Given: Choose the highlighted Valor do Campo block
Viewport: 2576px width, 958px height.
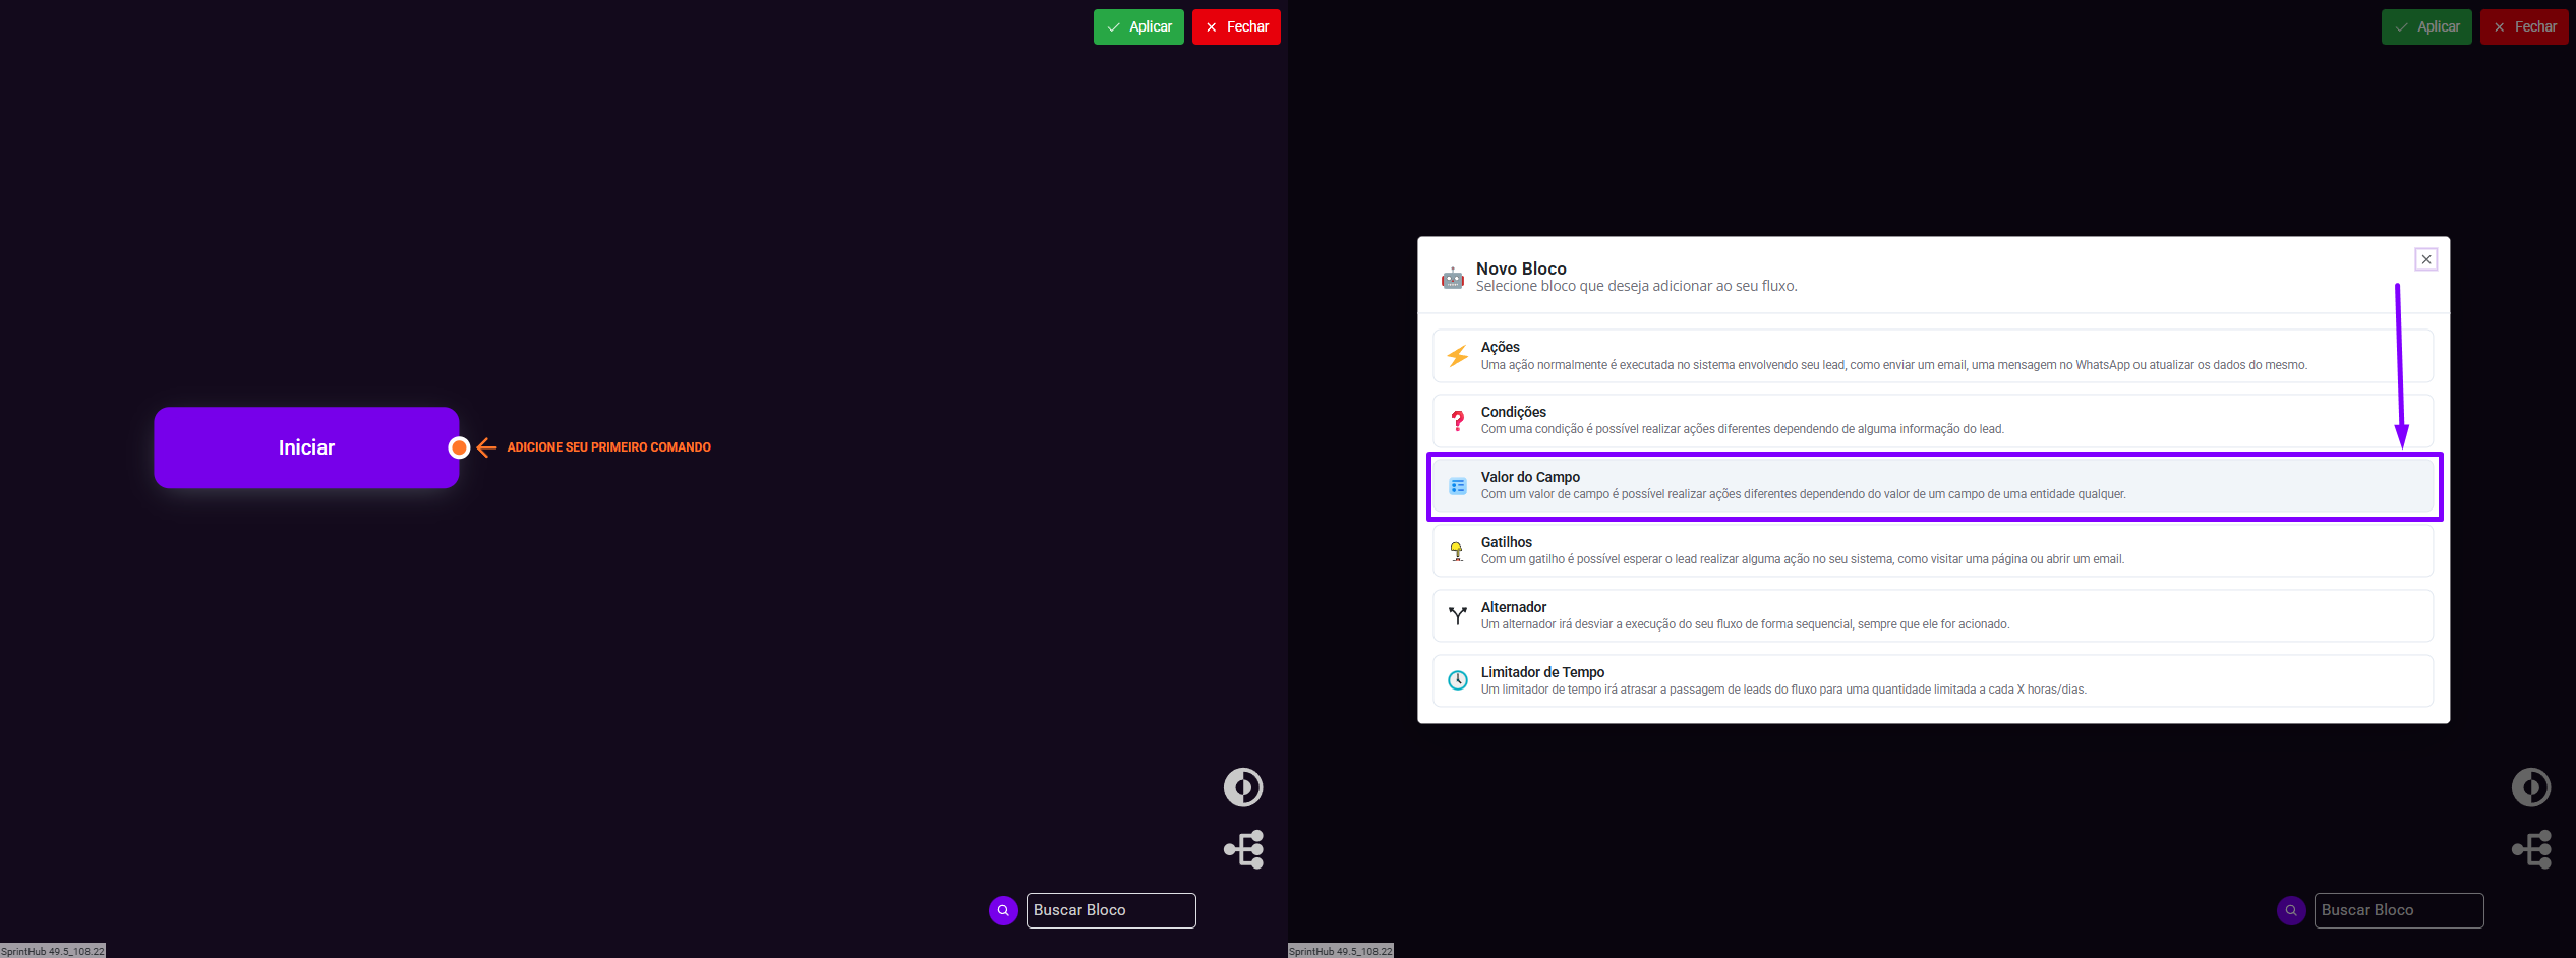Looking at the screenshot, I should 1932,486.
